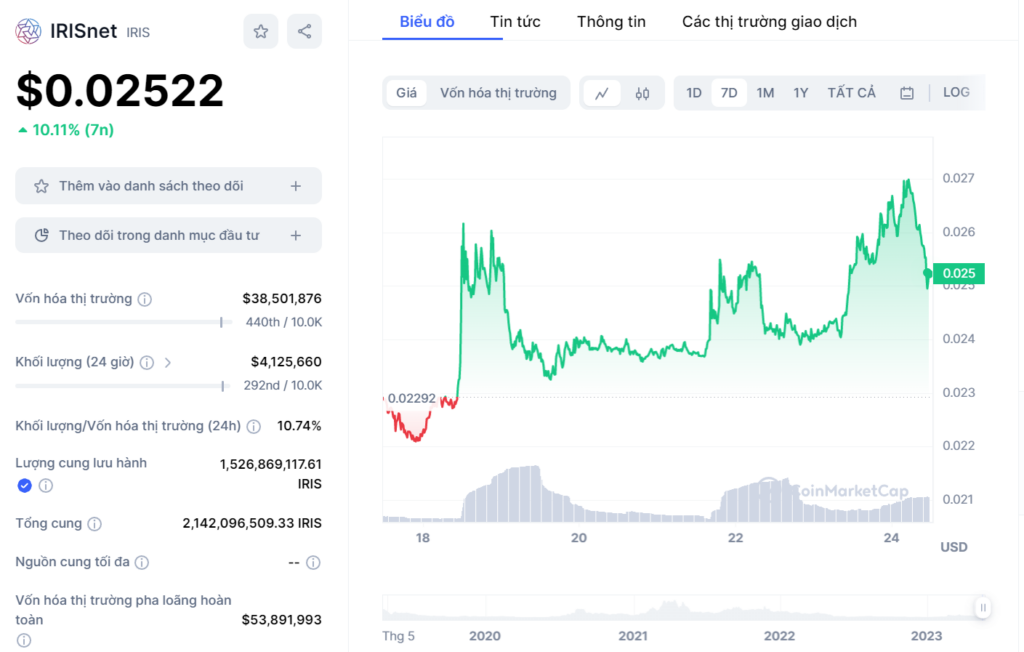This screenshot has height=652, width=1024.
Task: Open the calendar date range picker
Action: [907, 93]
